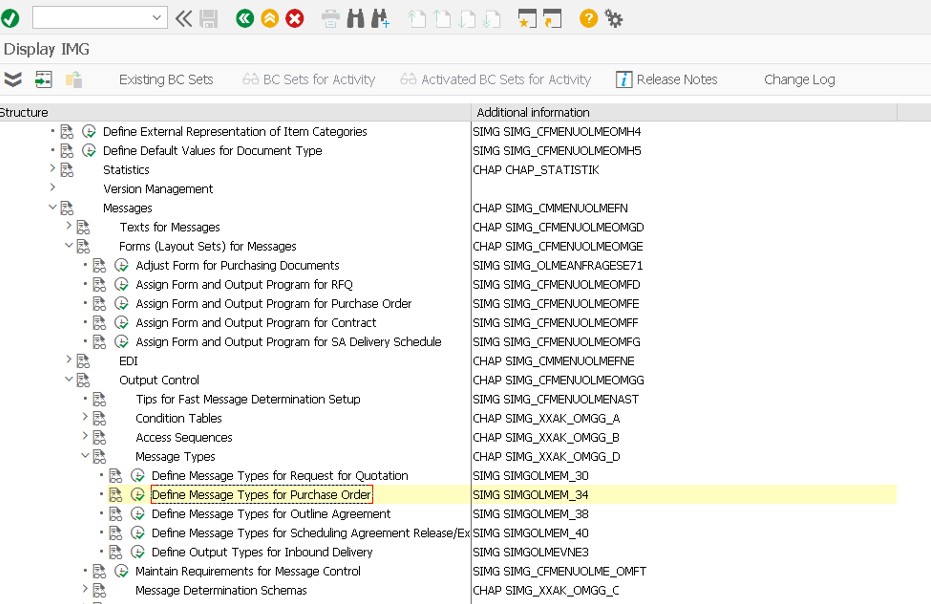Open Customize Local Layout gear icon
931x604 pixels.
[x=613, y=18]
